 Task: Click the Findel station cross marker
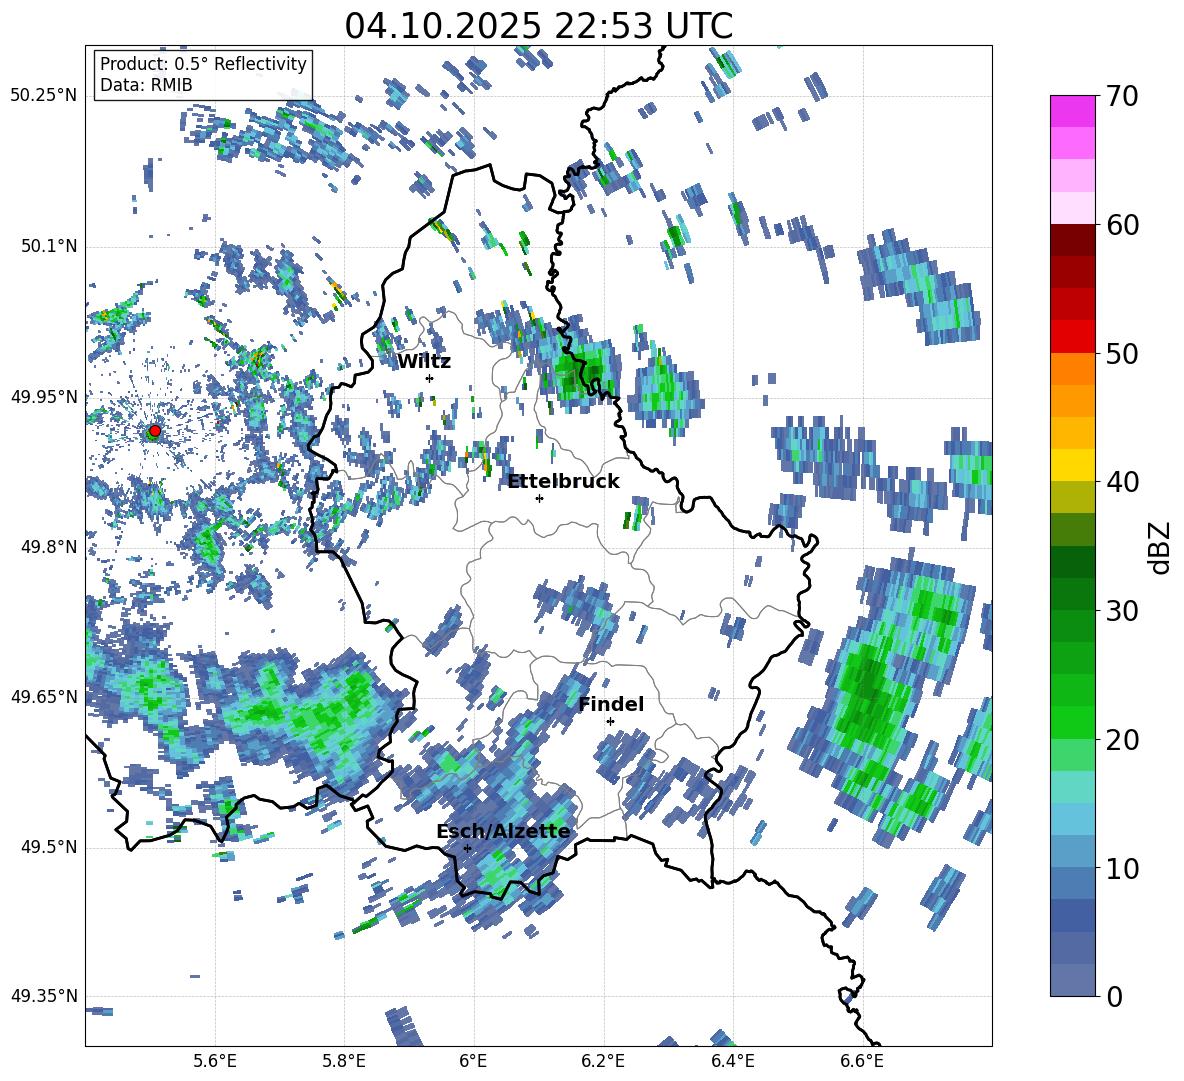610,721
